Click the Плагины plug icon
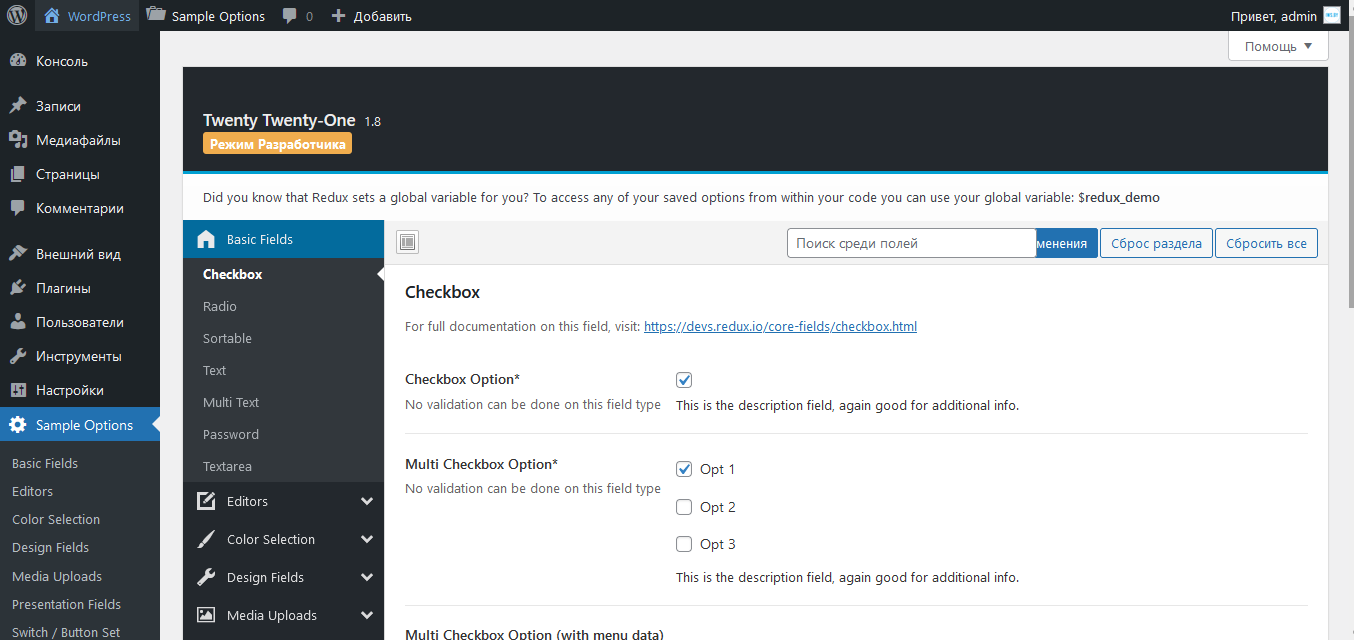The width and height of the screenshot is (1354, 640). [17, 288]
